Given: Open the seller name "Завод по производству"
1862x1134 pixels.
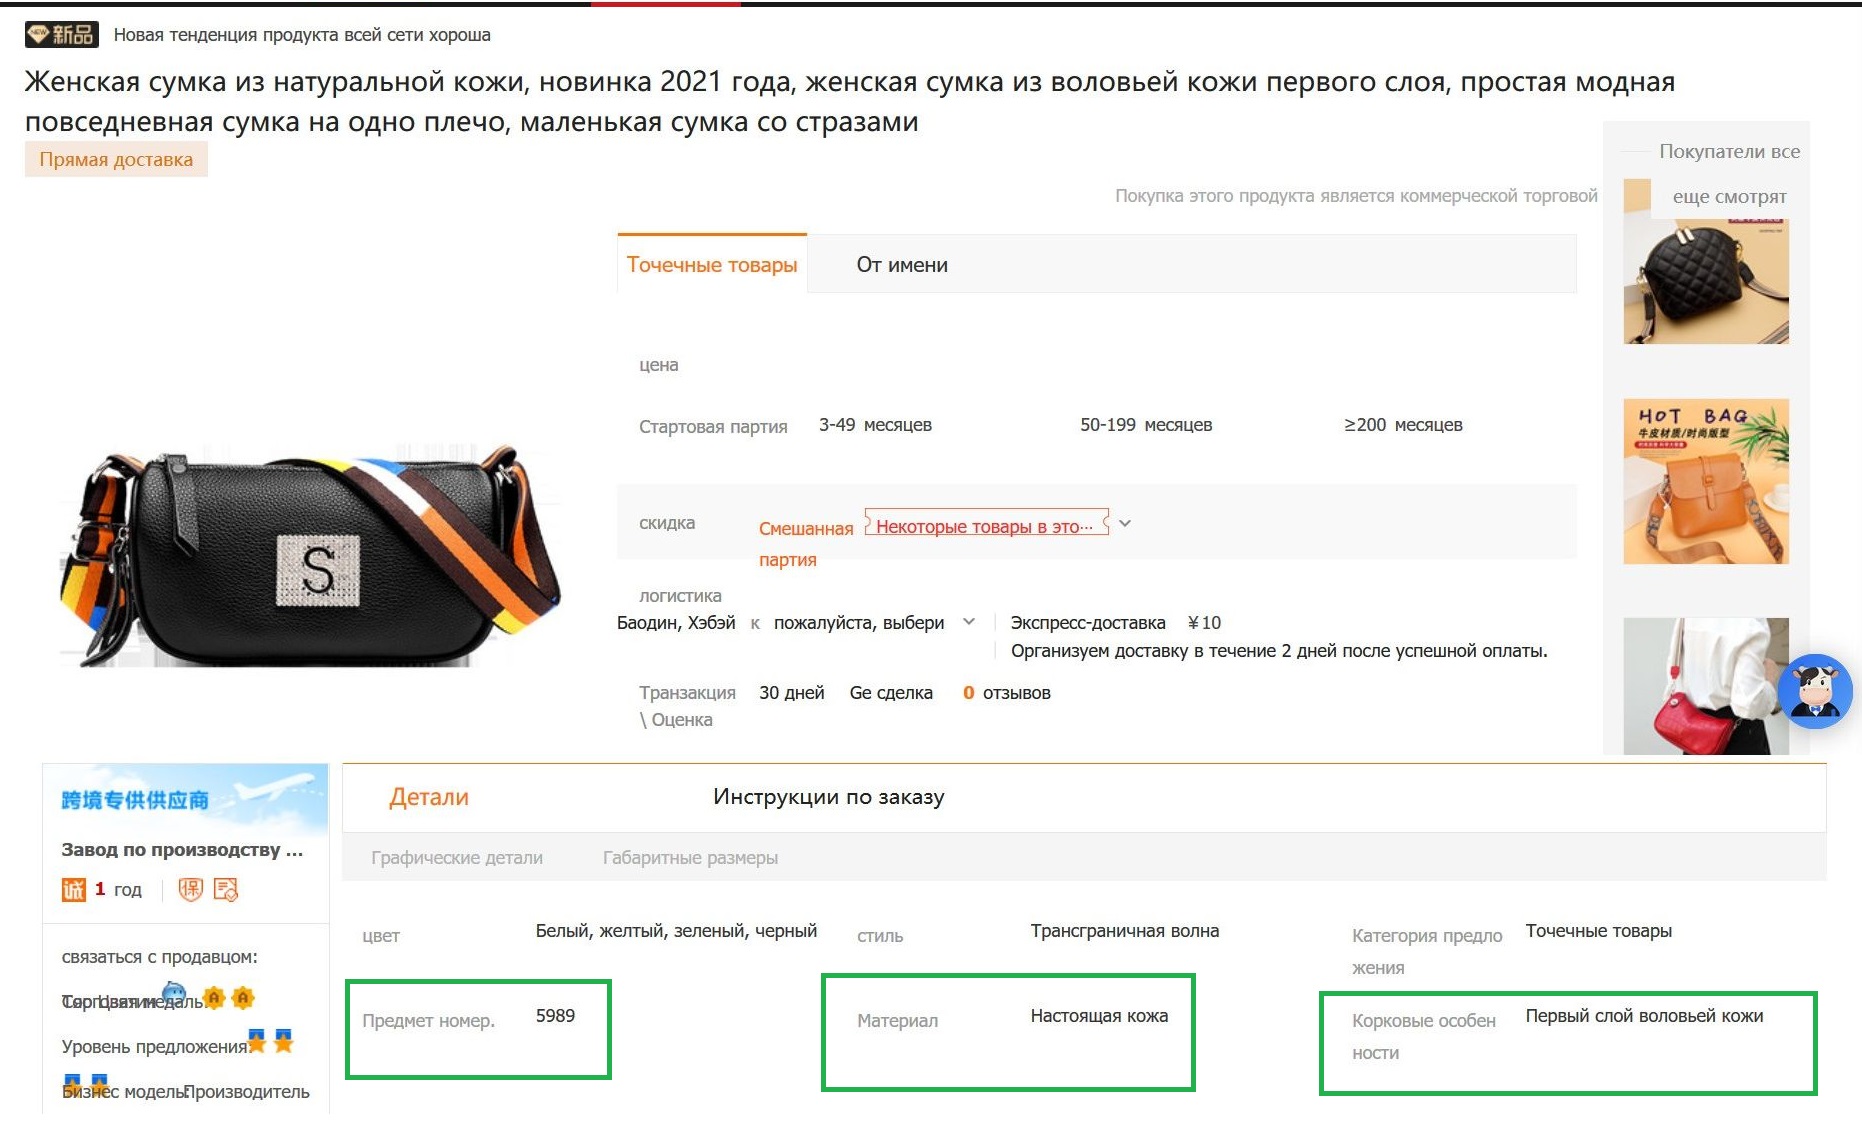Looking at the screenshot, I should tap(181, 850).
